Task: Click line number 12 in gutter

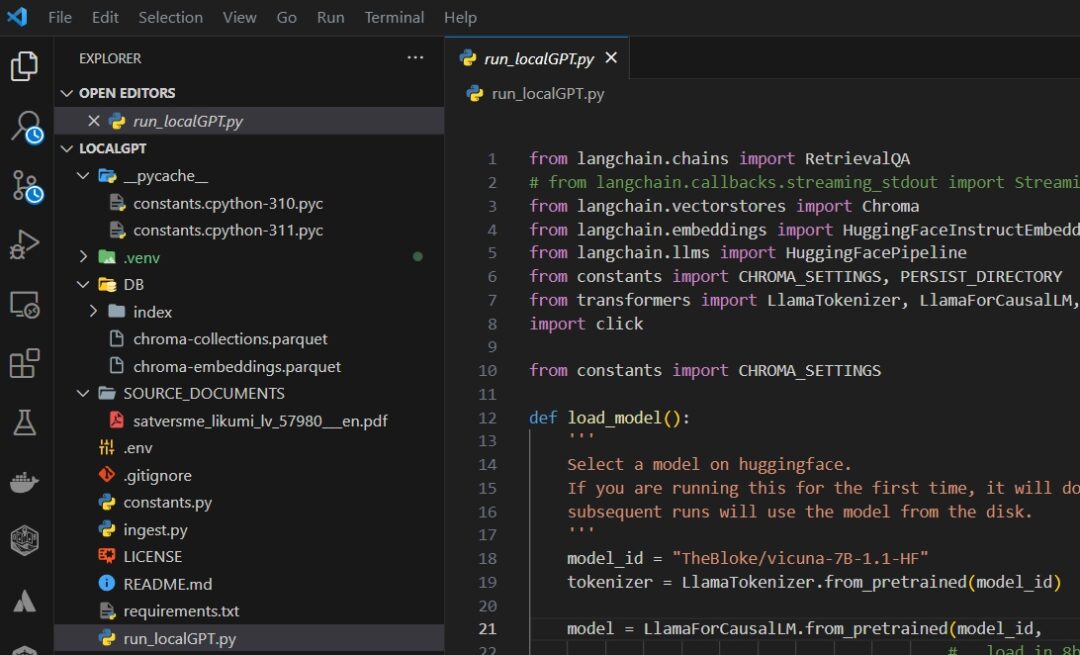Action: pyautogui.click(x=487, y=417)
